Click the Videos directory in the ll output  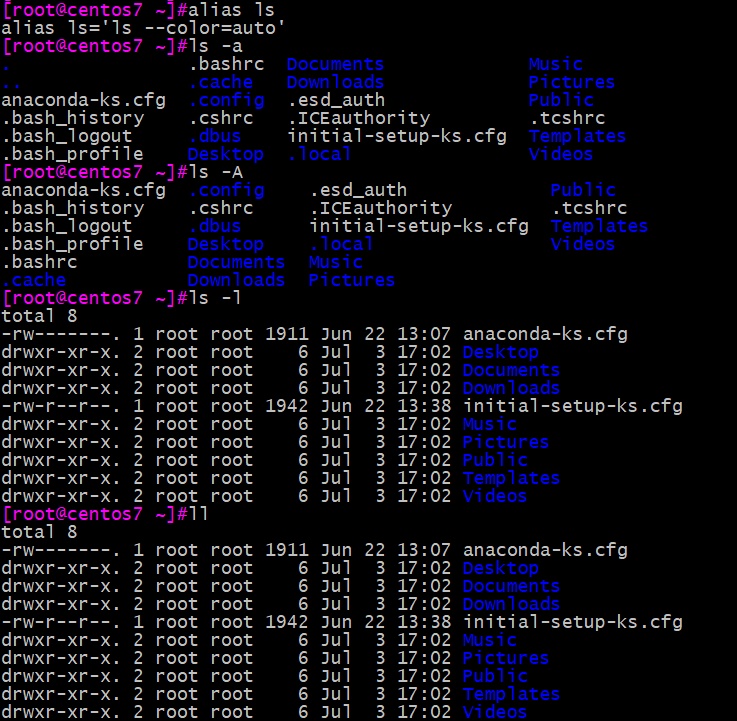[495, 712]
